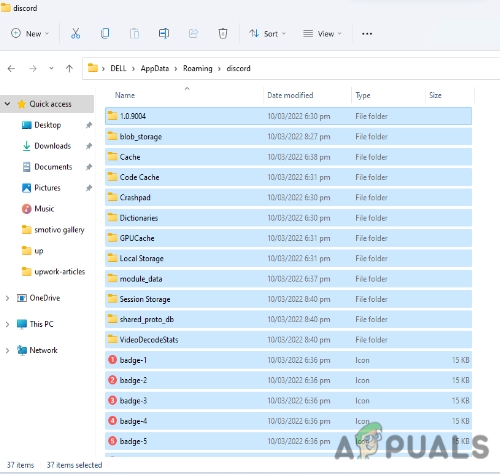
Task: Go forward with the right arrow
Action: 33,69
